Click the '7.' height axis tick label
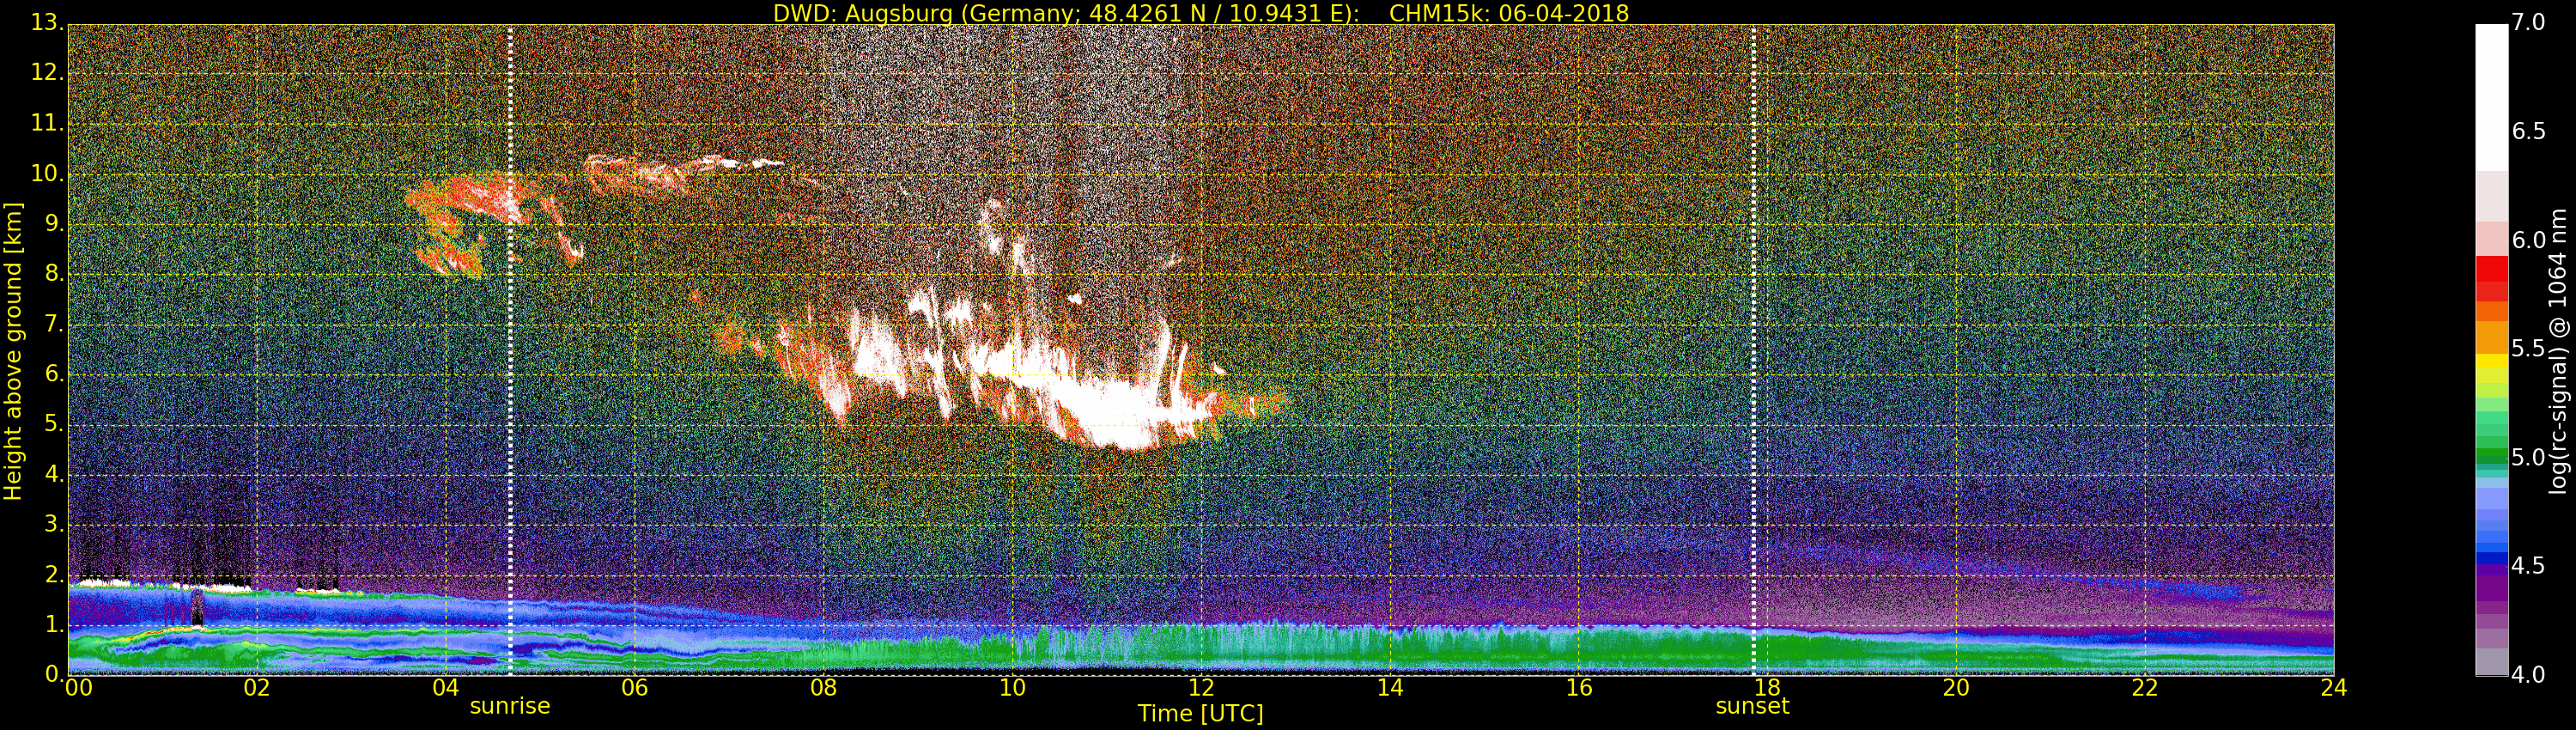The height and width of the screenshot is (730, 2576). pos(54,324)
